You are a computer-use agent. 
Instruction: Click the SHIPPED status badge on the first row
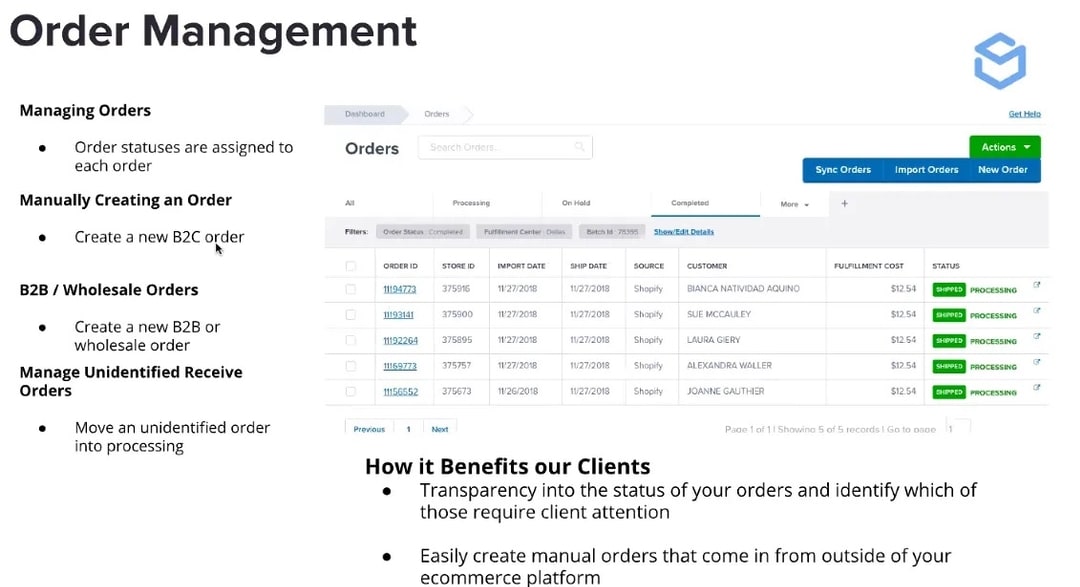[948, 289]
